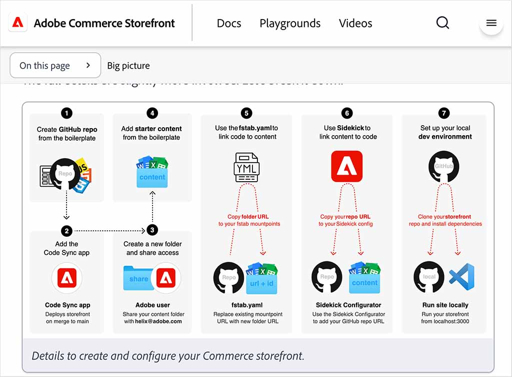The height and width of the screenshot is (377, 512).
Task: Click the Deploys storefront on merge to main text
Action: [68, 318]
